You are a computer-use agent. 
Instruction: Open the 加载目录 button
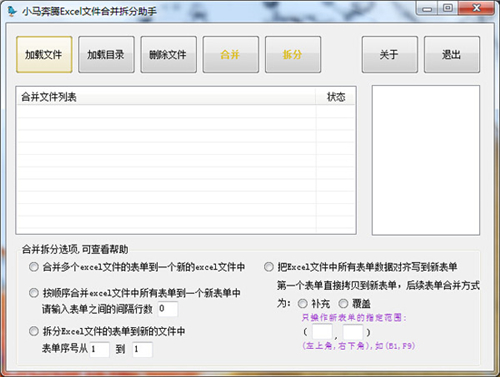click(x=106, y=54)
